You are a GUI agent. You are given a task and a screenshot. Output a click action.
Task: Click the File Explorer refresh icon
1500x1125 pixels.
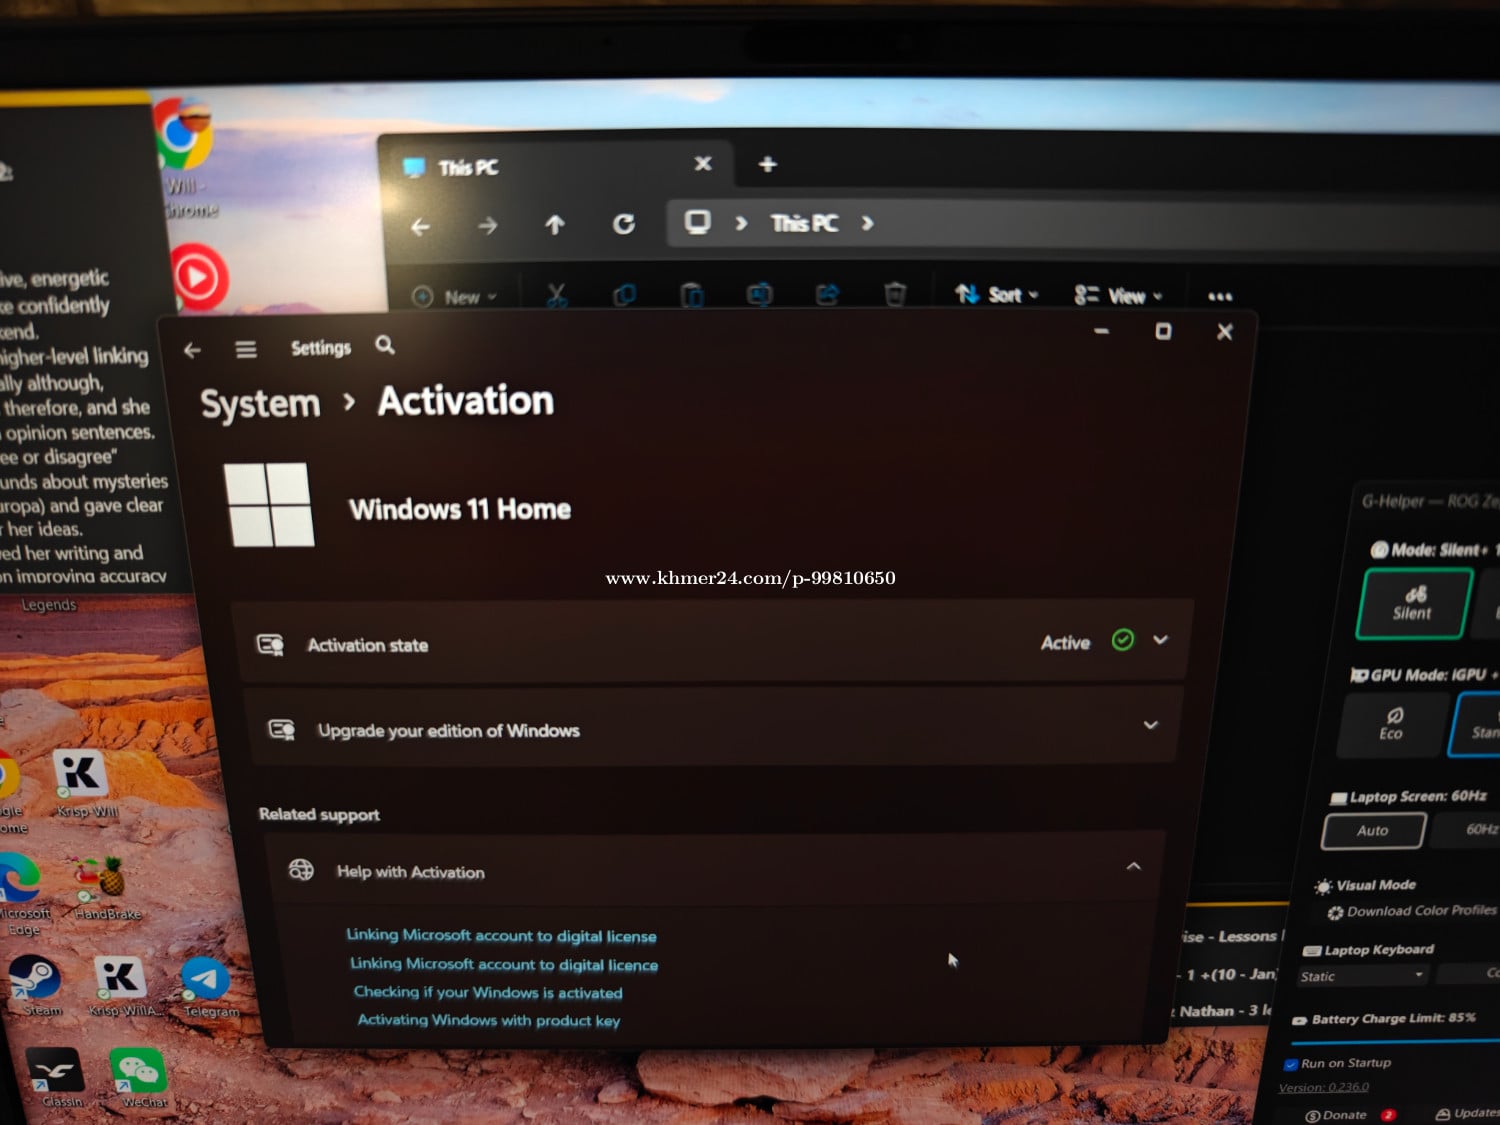pos(624,224)
